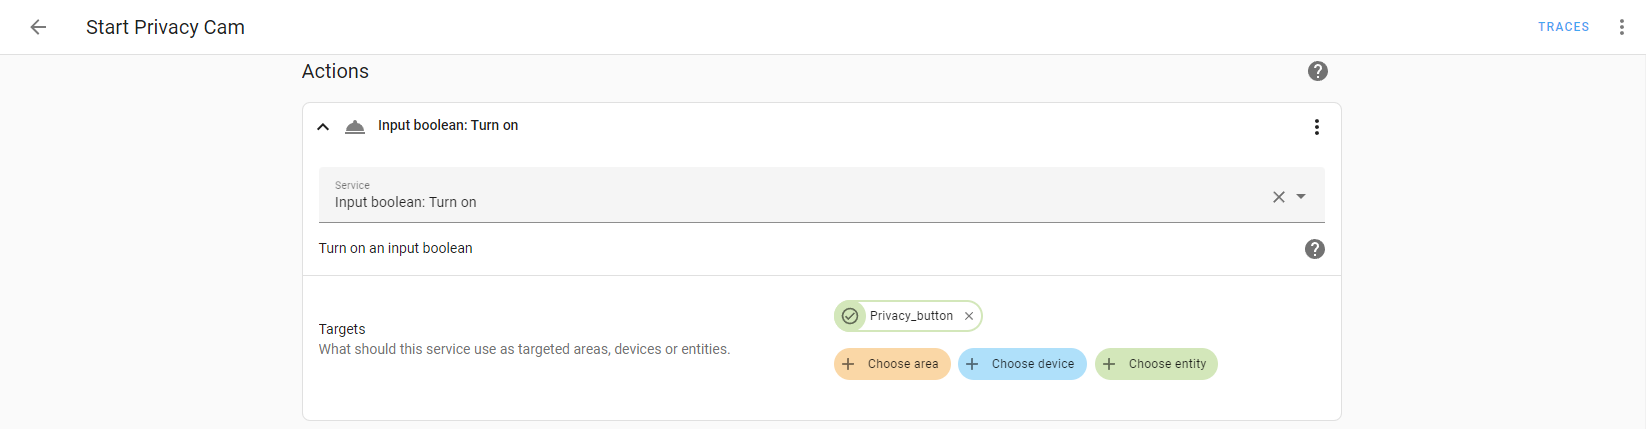Select the Privacy_button target chip label
This screenshot has height=429, width=1646.
point(911,316)
